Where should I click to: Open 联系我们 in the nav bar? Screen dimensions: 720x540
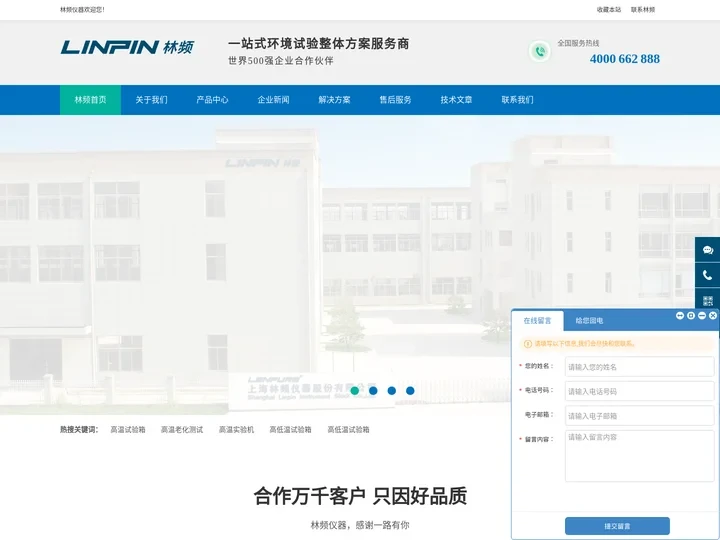(x=518, y=100)
